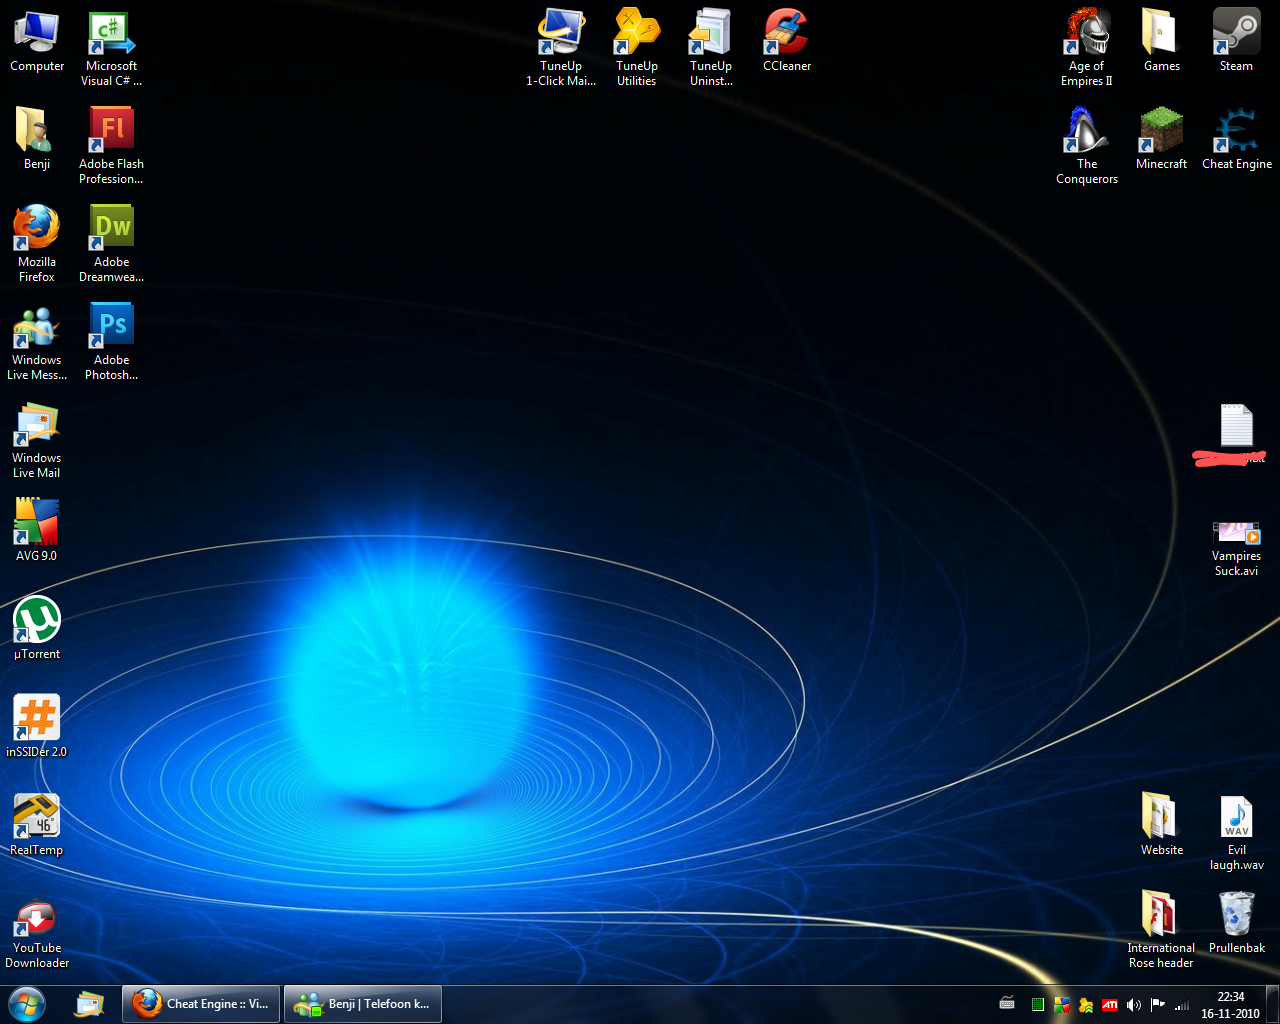Switch to Benji Messenger taskbar window
The image size is (1280, 1024).
[363, 1004]
